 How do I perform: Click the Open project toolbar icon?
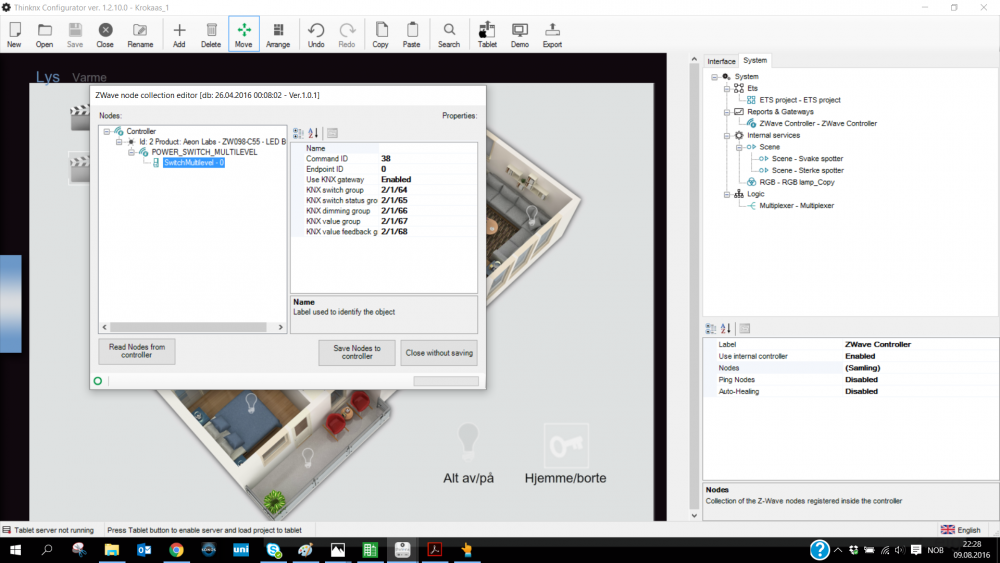[44, 34]
